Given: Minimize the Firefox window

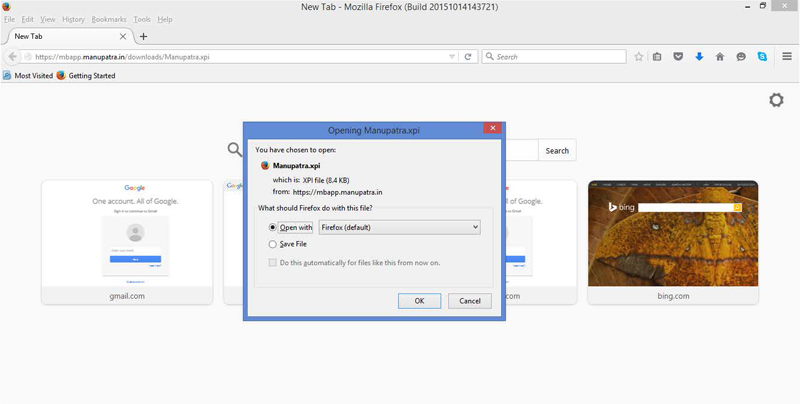Looking at the screenshot, I should pyautogui.click(x=747, y=7).
